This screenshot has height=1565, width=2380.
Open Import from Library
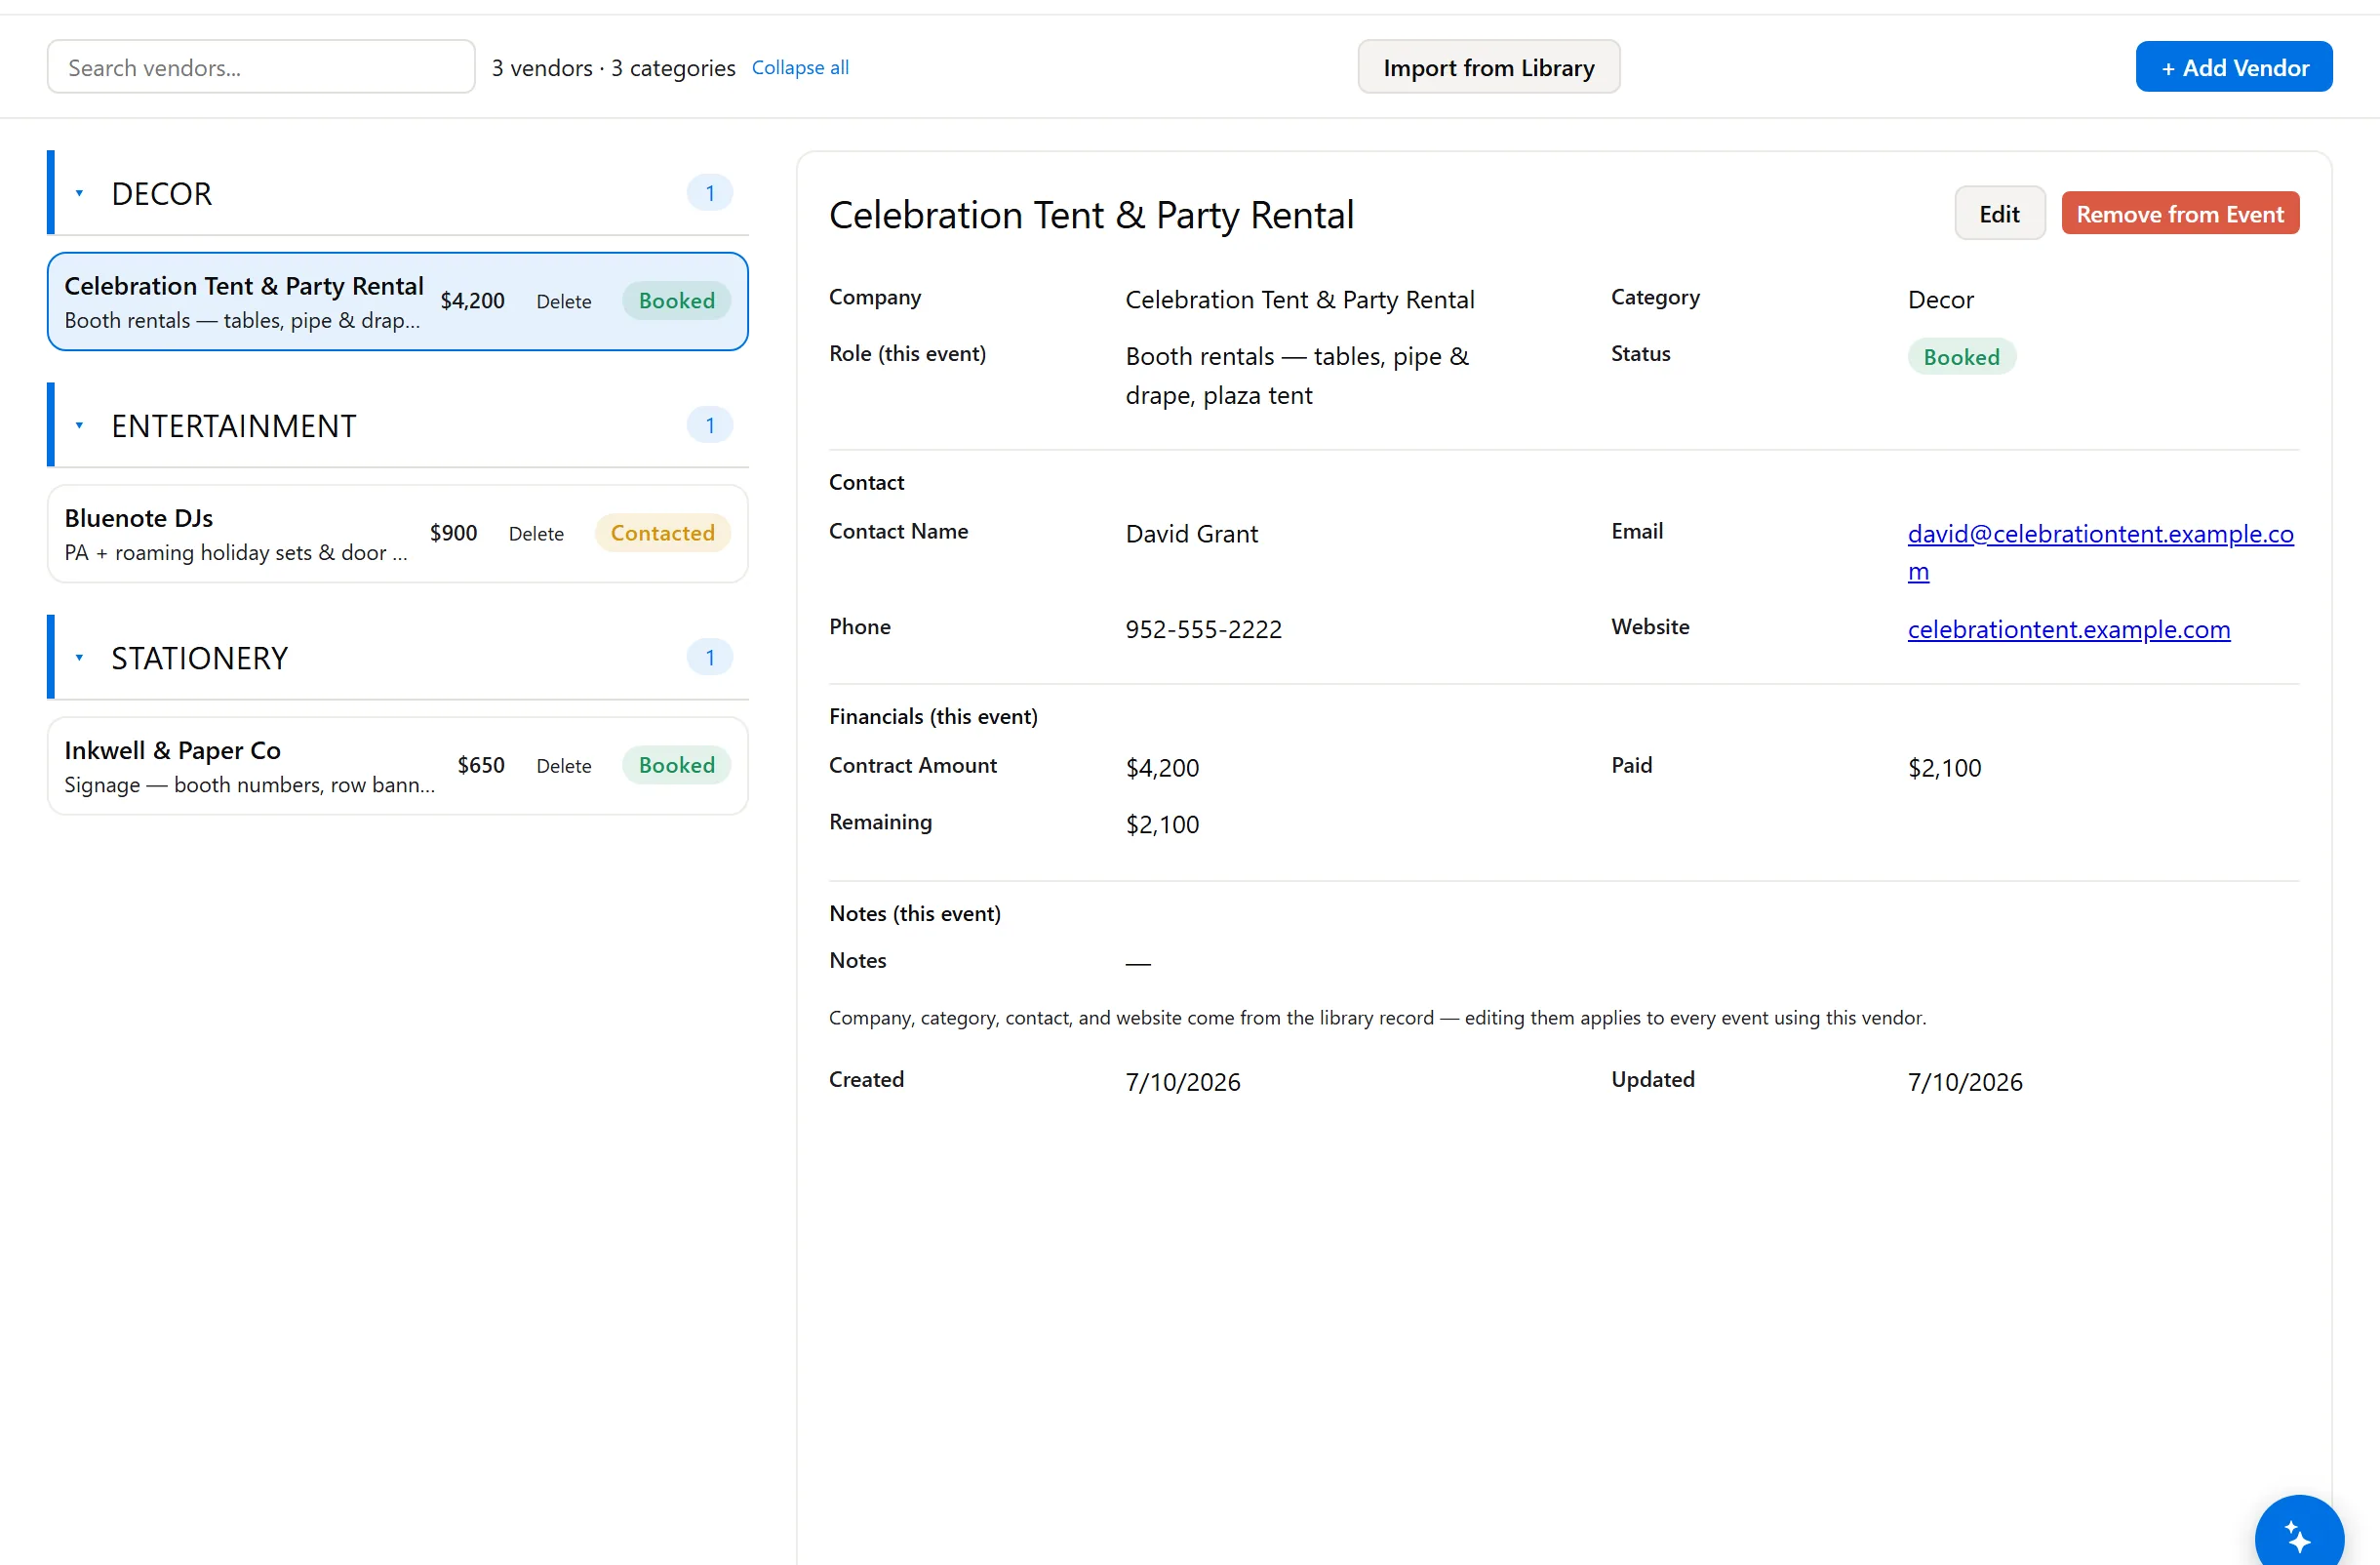click(1488, 67)
